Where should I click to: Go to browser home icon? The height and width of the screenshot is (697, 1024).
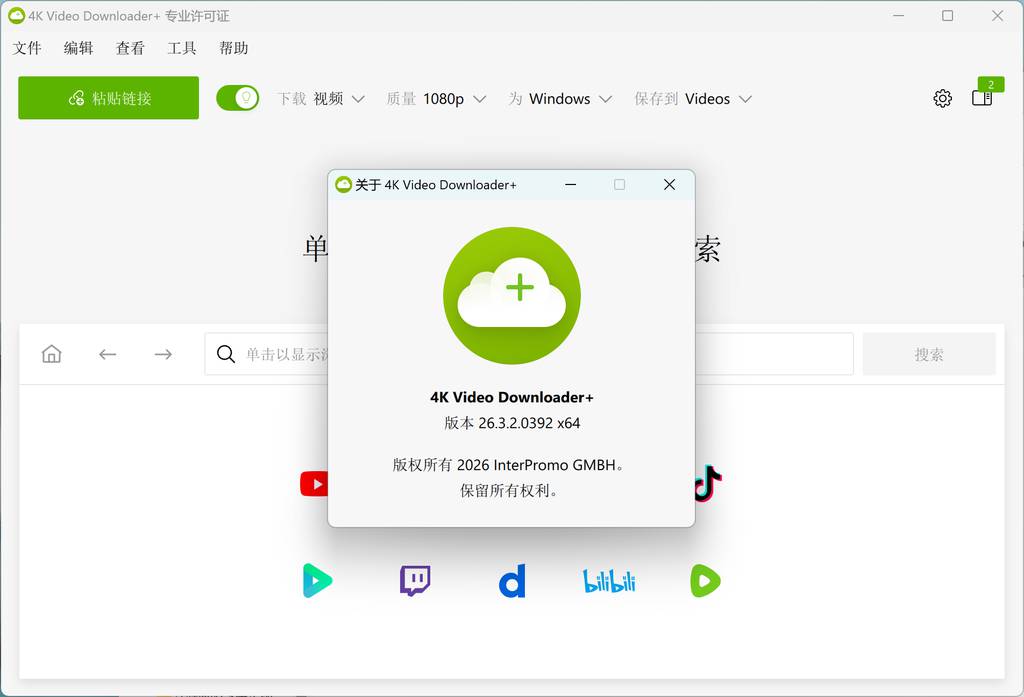(52, 354)
